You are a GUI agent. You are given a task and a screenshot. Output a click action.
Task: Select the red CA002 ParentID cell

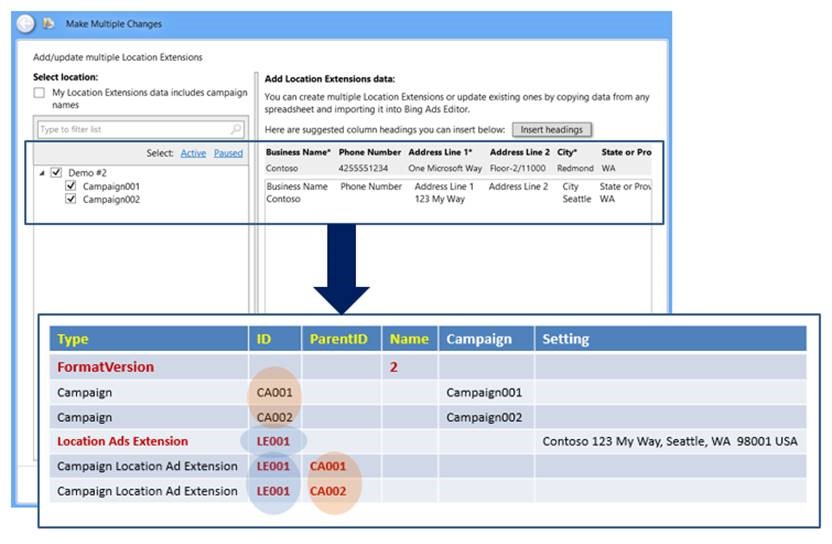pyautogui.click(x=327, y=491)
